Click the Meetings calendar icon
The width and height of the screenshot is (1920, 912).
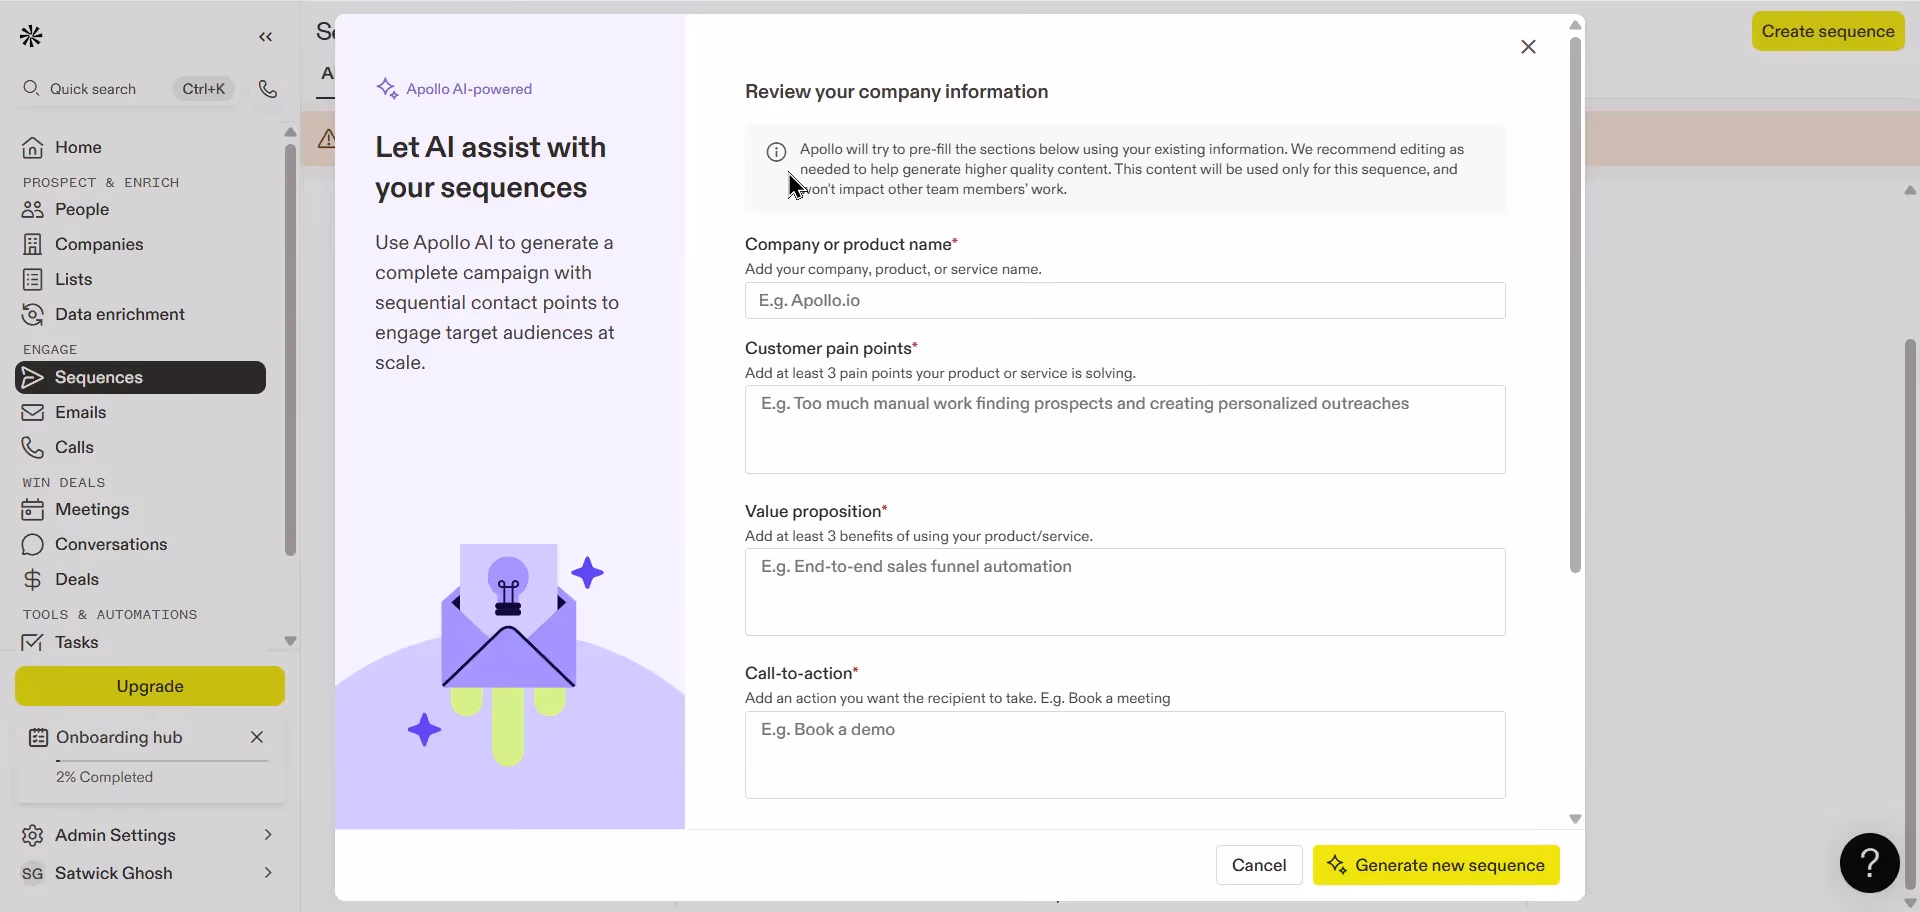click(33, 510)
